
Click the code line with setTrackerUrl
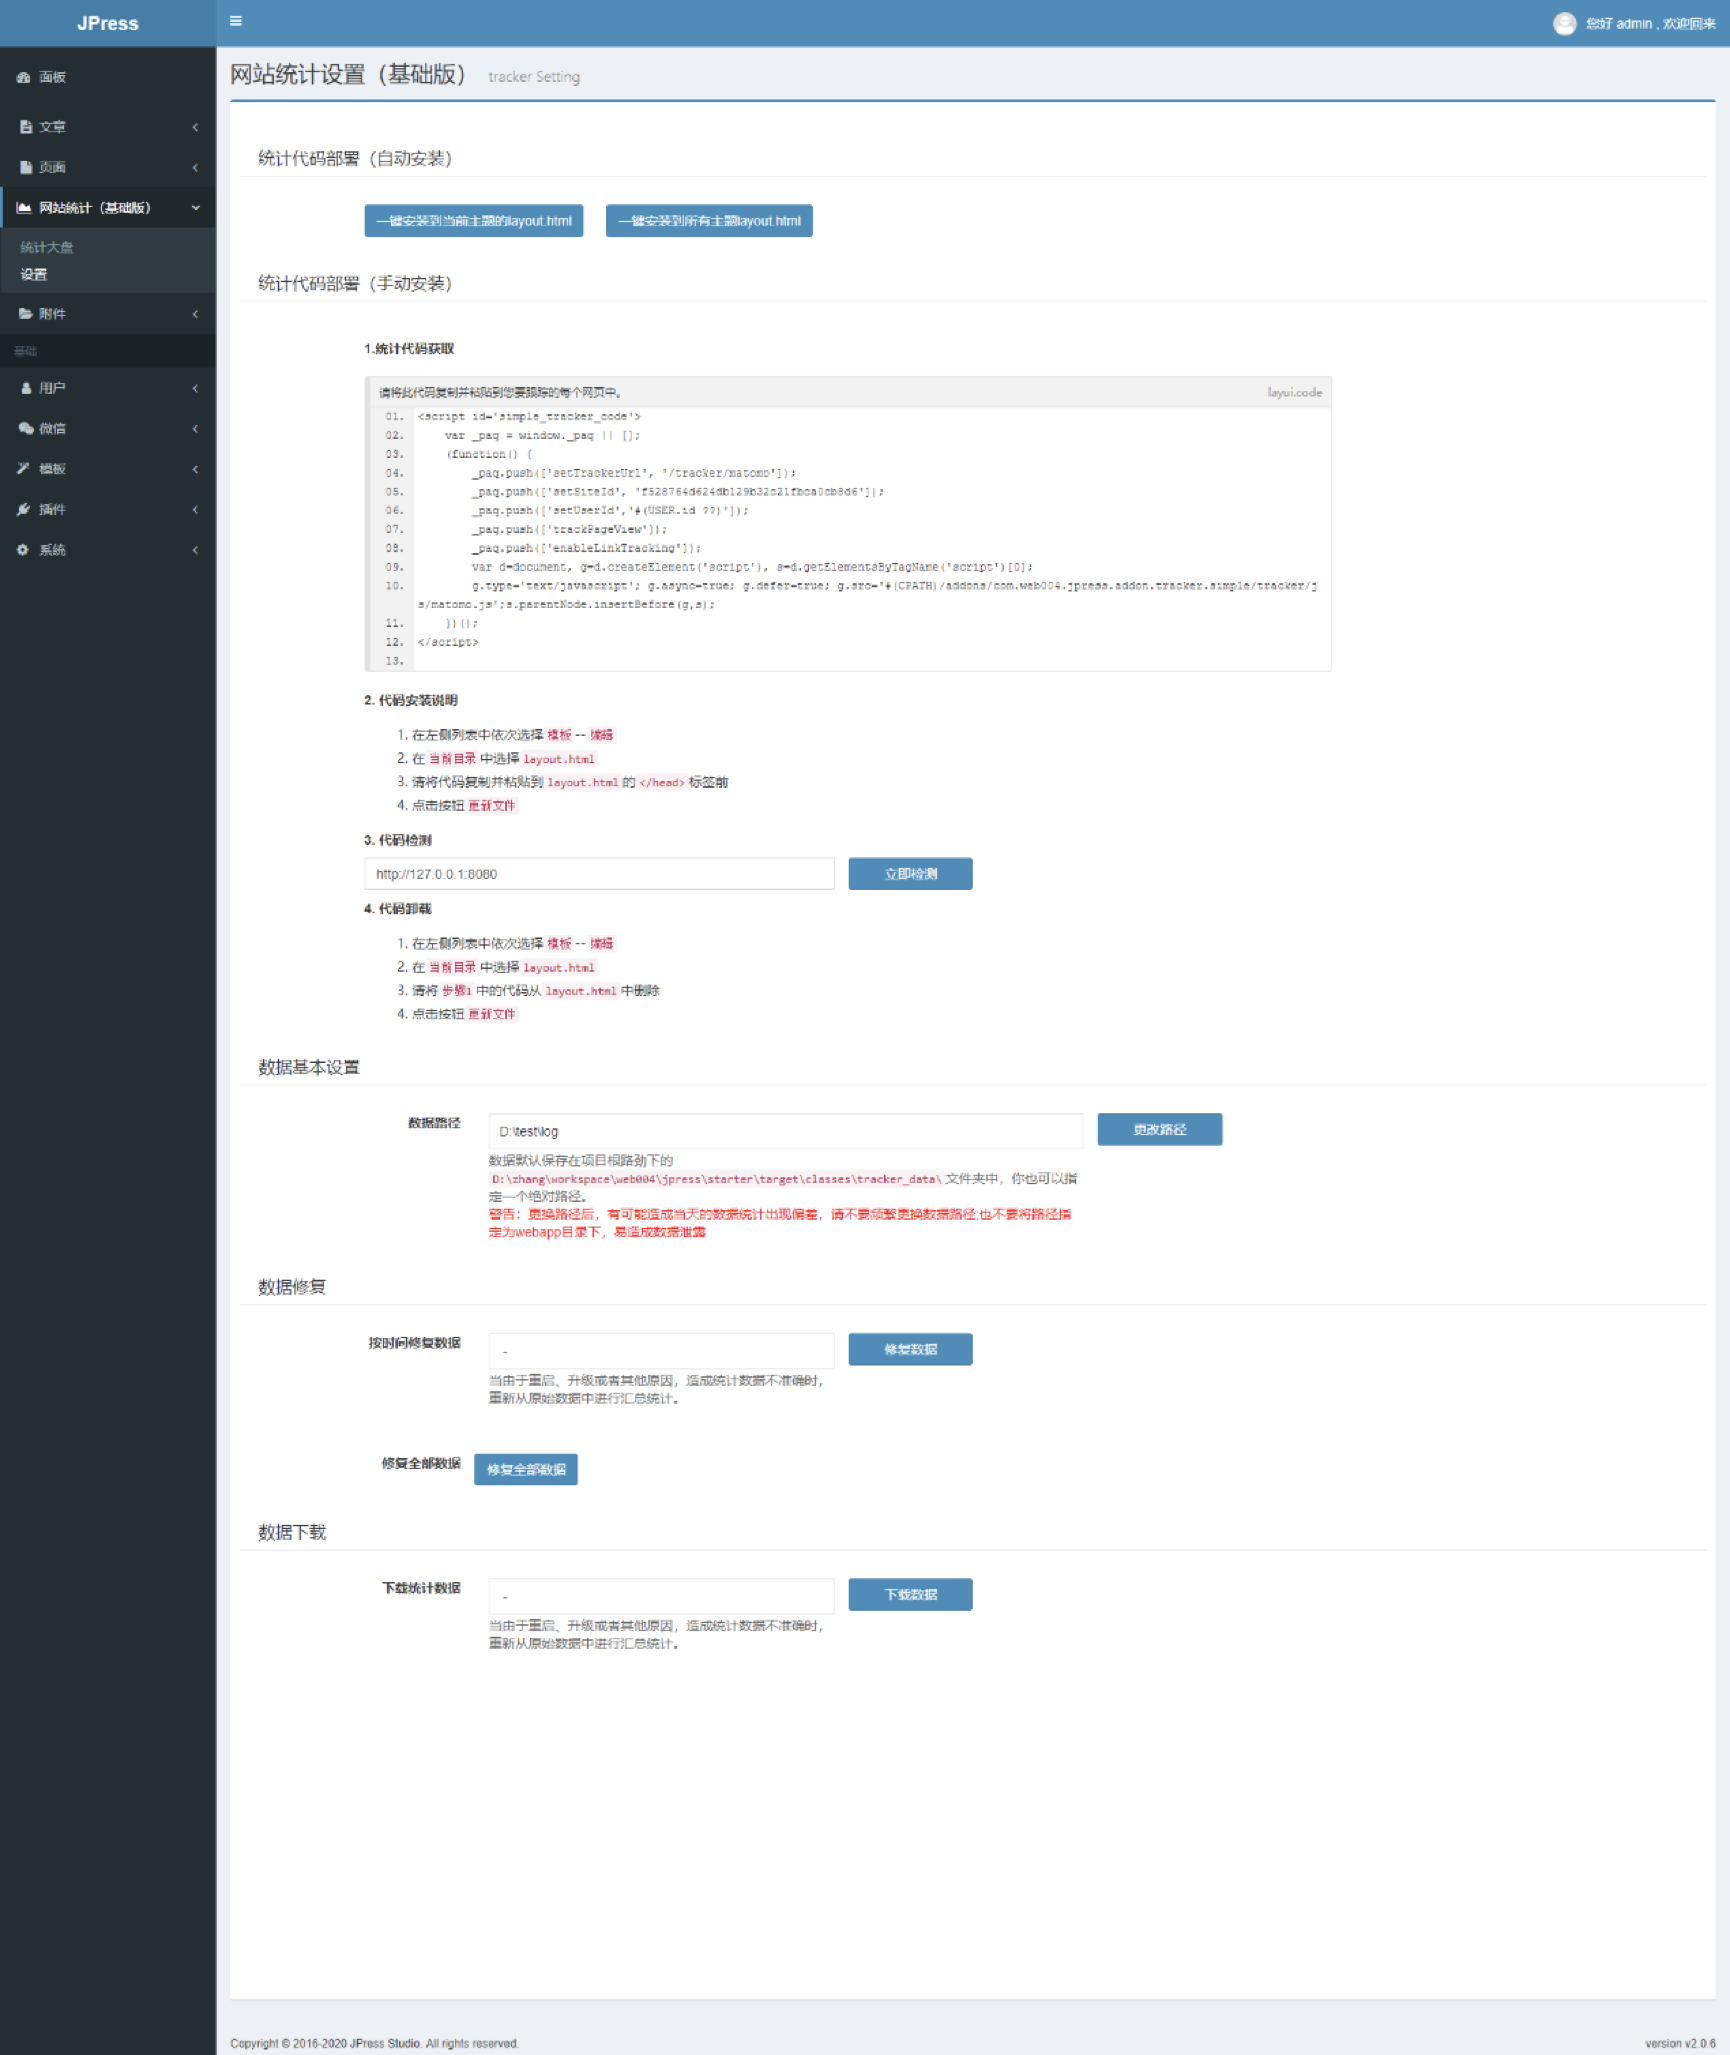point(634,472)
